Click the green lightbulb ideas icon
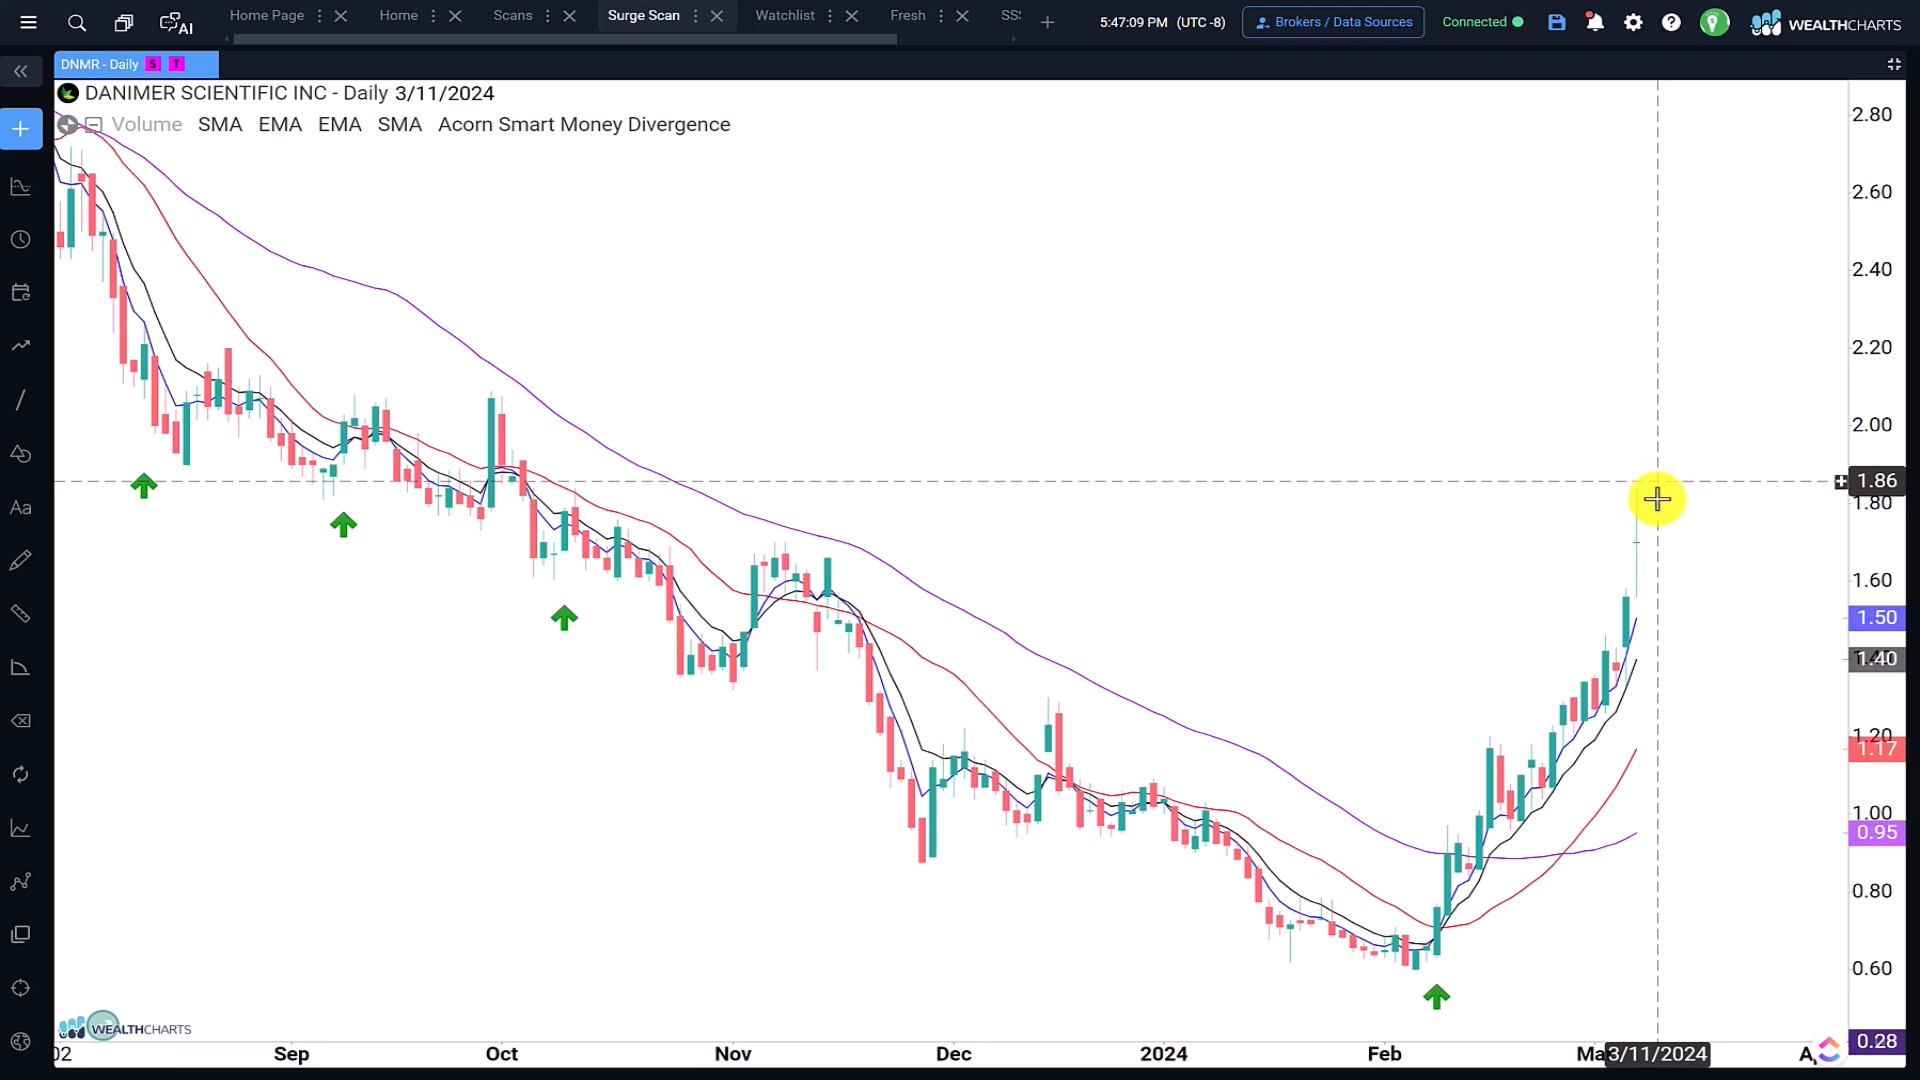Screen dimensions: 1920x1080 pos(1714,22)
